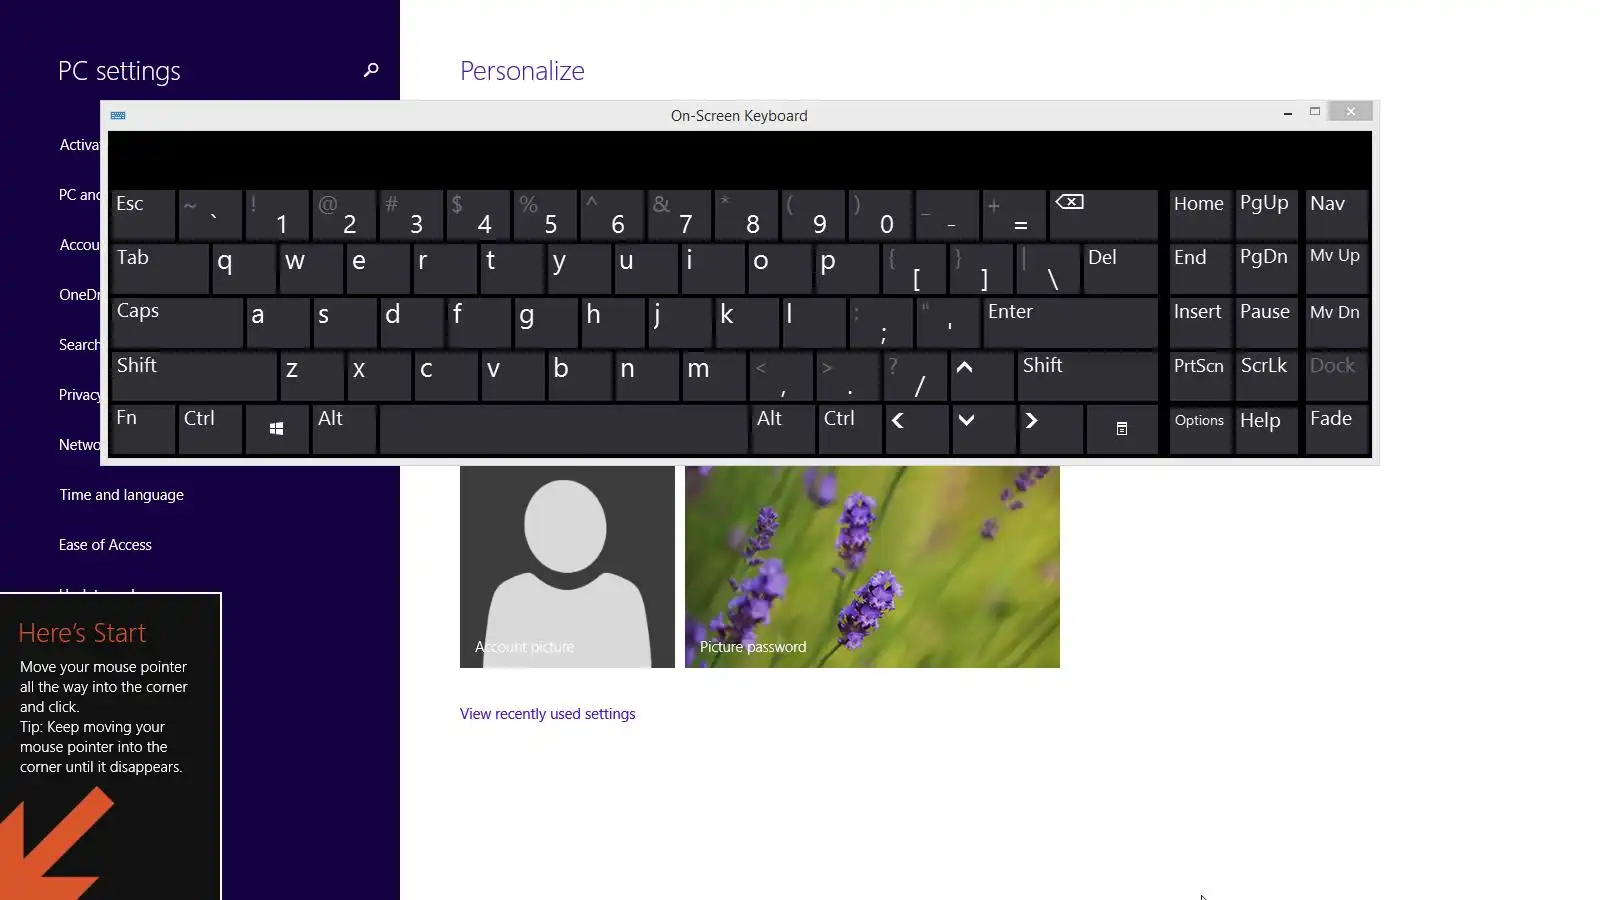Click the left arrow key
The width and height of the screenshot is (1600, 900).
pyautogui.click(x=915, y=429)
